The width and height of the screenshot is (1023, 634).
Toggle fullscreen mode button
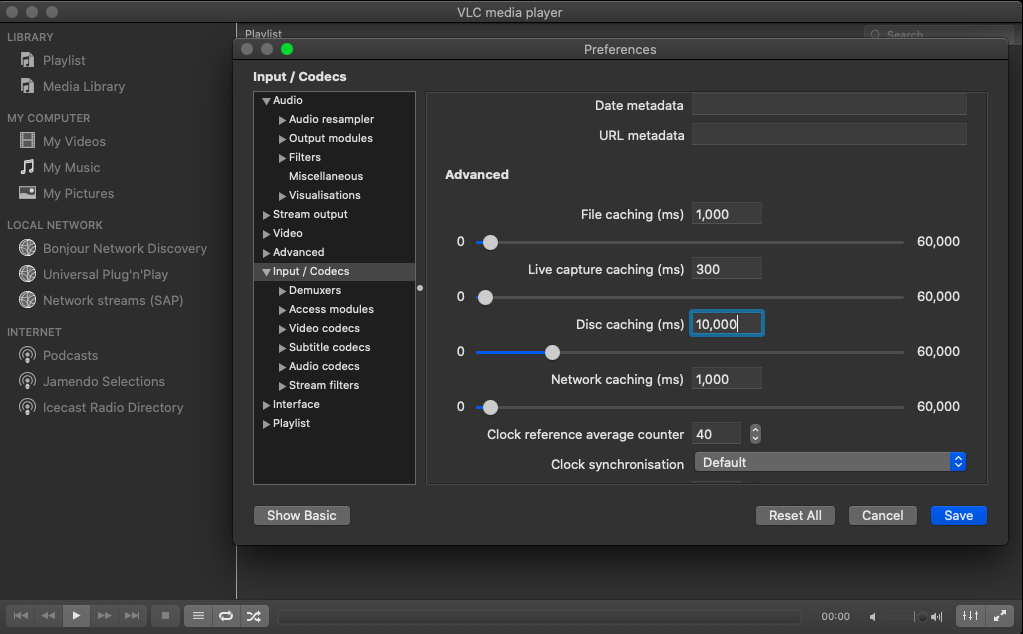1000,616
